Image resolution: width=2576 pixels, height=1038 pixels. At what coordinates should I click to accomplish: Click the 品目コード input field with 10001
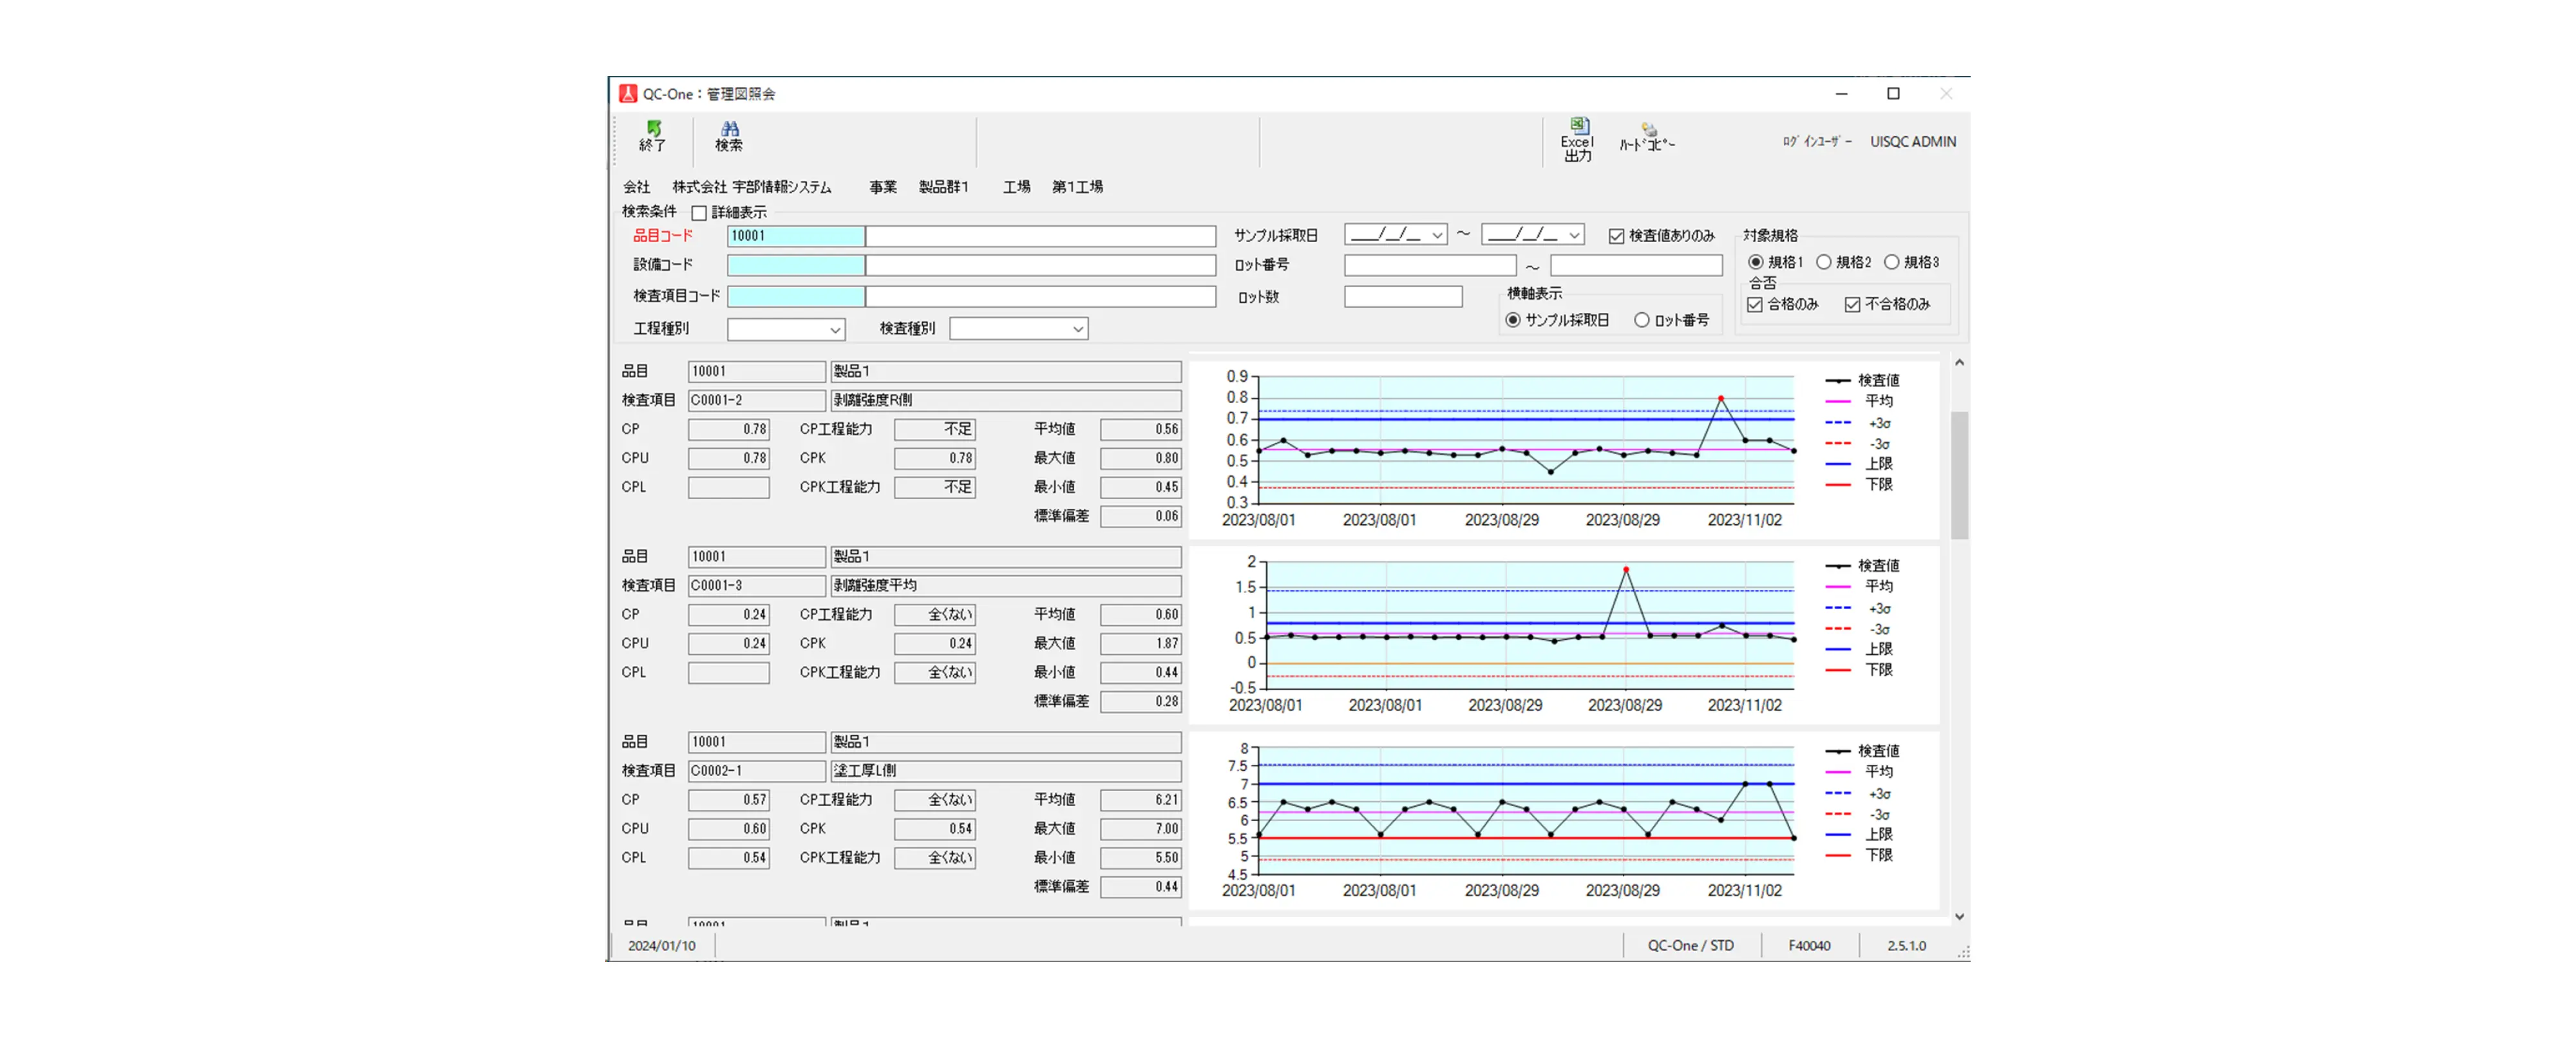(x=795, y=236)
